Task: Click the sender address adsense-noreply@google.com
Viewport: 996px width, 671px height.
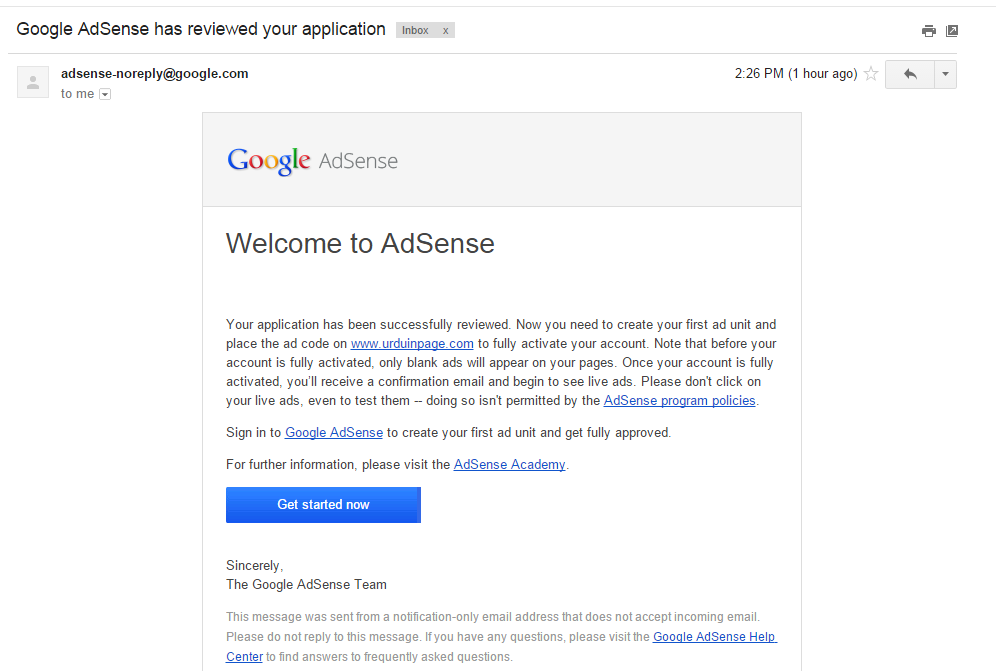Action: click(x=155, y=74)
